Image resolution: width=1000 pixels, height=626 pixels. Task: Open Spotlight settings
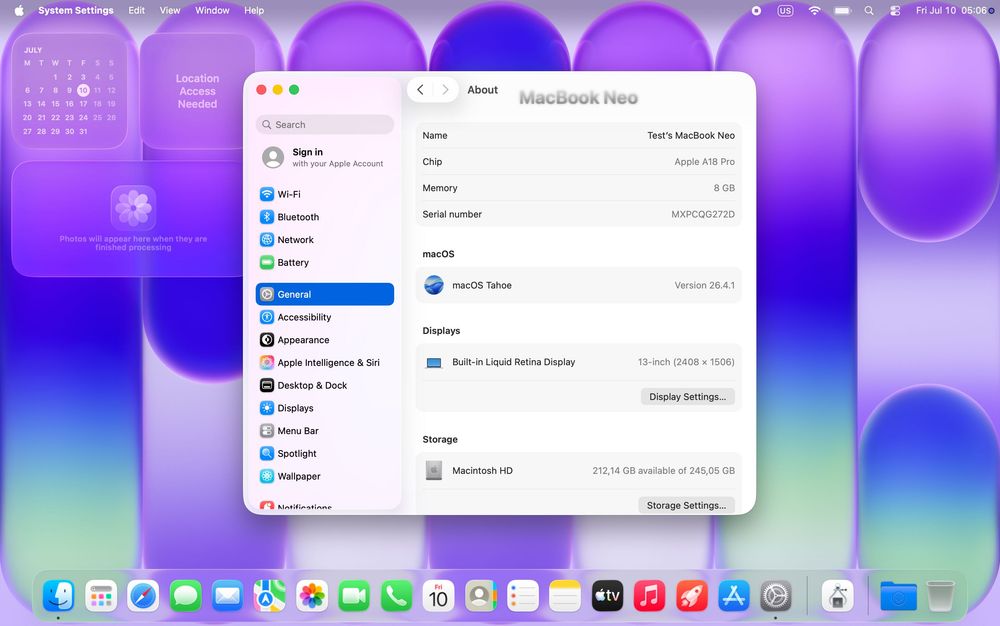325,454
